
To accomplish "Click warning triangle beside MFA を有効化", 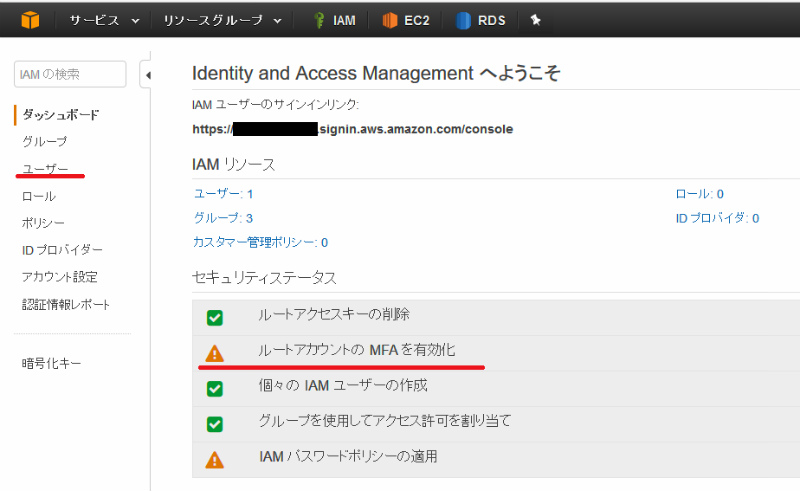I will (214, 353).
